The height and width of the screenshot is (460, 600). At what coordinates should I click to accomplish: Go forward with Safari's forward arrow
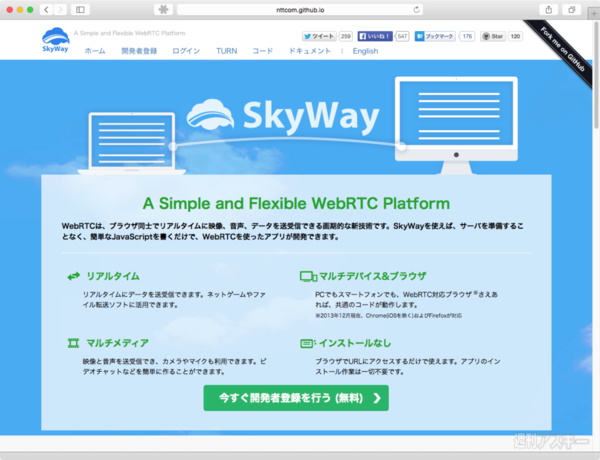(60, 10)
